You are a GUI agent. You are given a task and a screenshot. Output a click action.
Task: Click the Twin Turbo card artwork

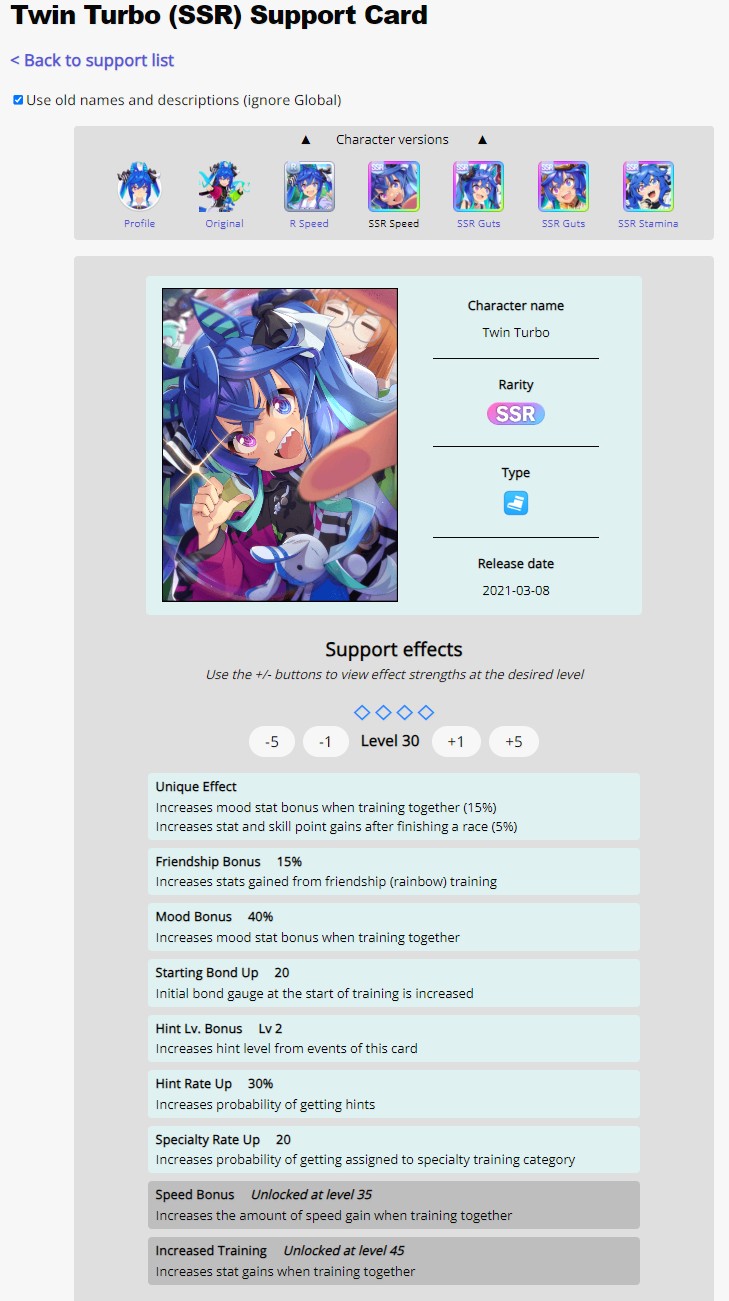click(x=280, y=445)
